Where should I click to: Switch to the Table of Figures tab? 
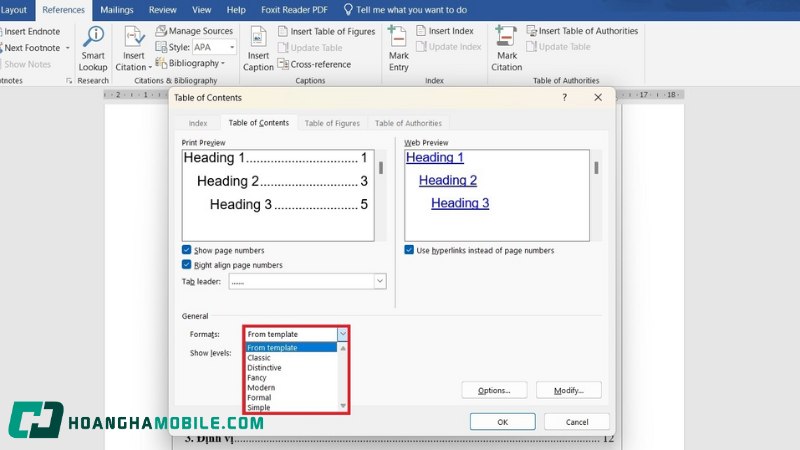click(332, 123)
